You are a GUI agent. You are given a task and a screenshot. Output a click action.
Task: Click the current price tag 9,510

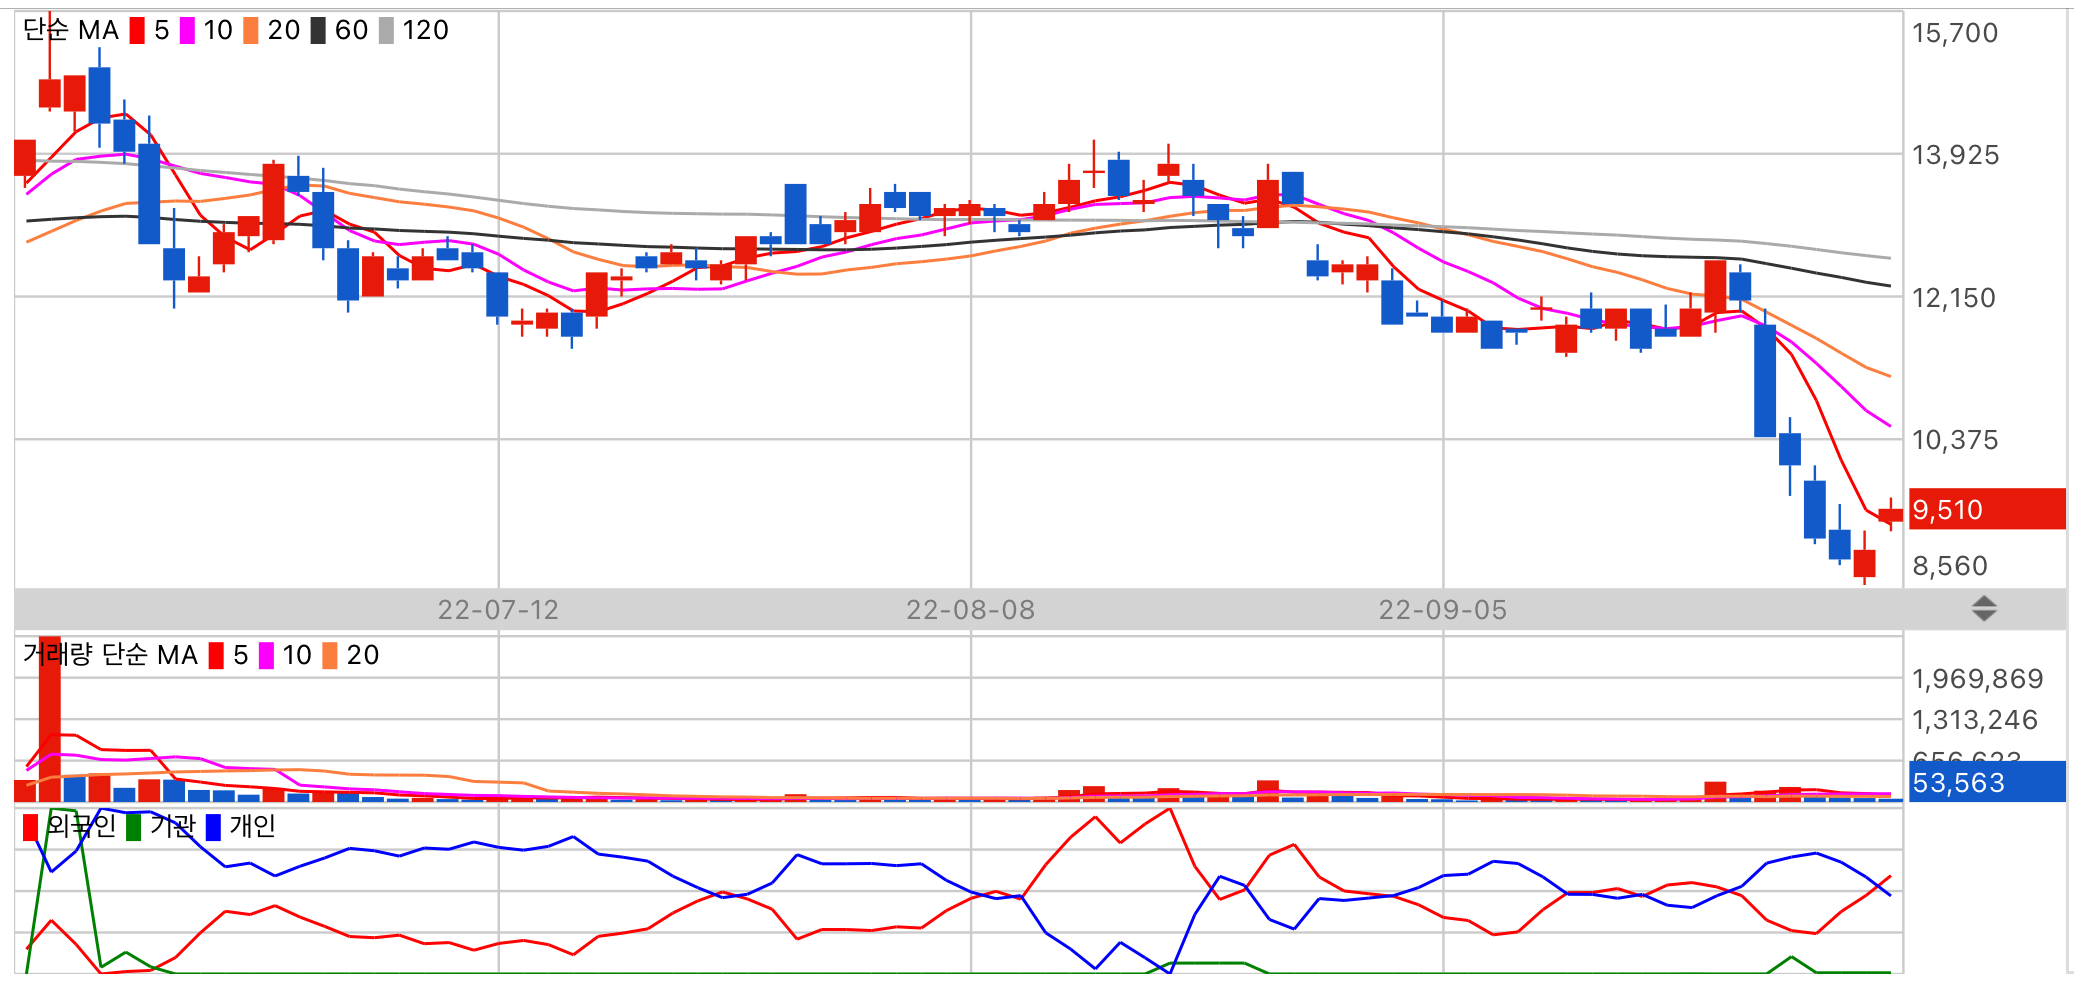point(1987,509)
